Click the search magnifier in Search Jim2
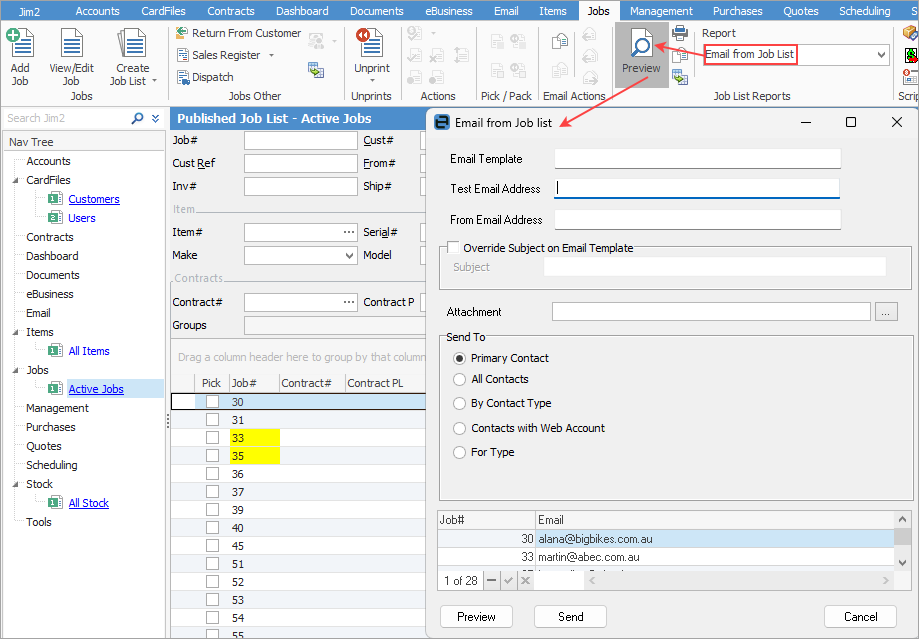The width and height of the screenshot is (919, 639). (x=138, y=118)
